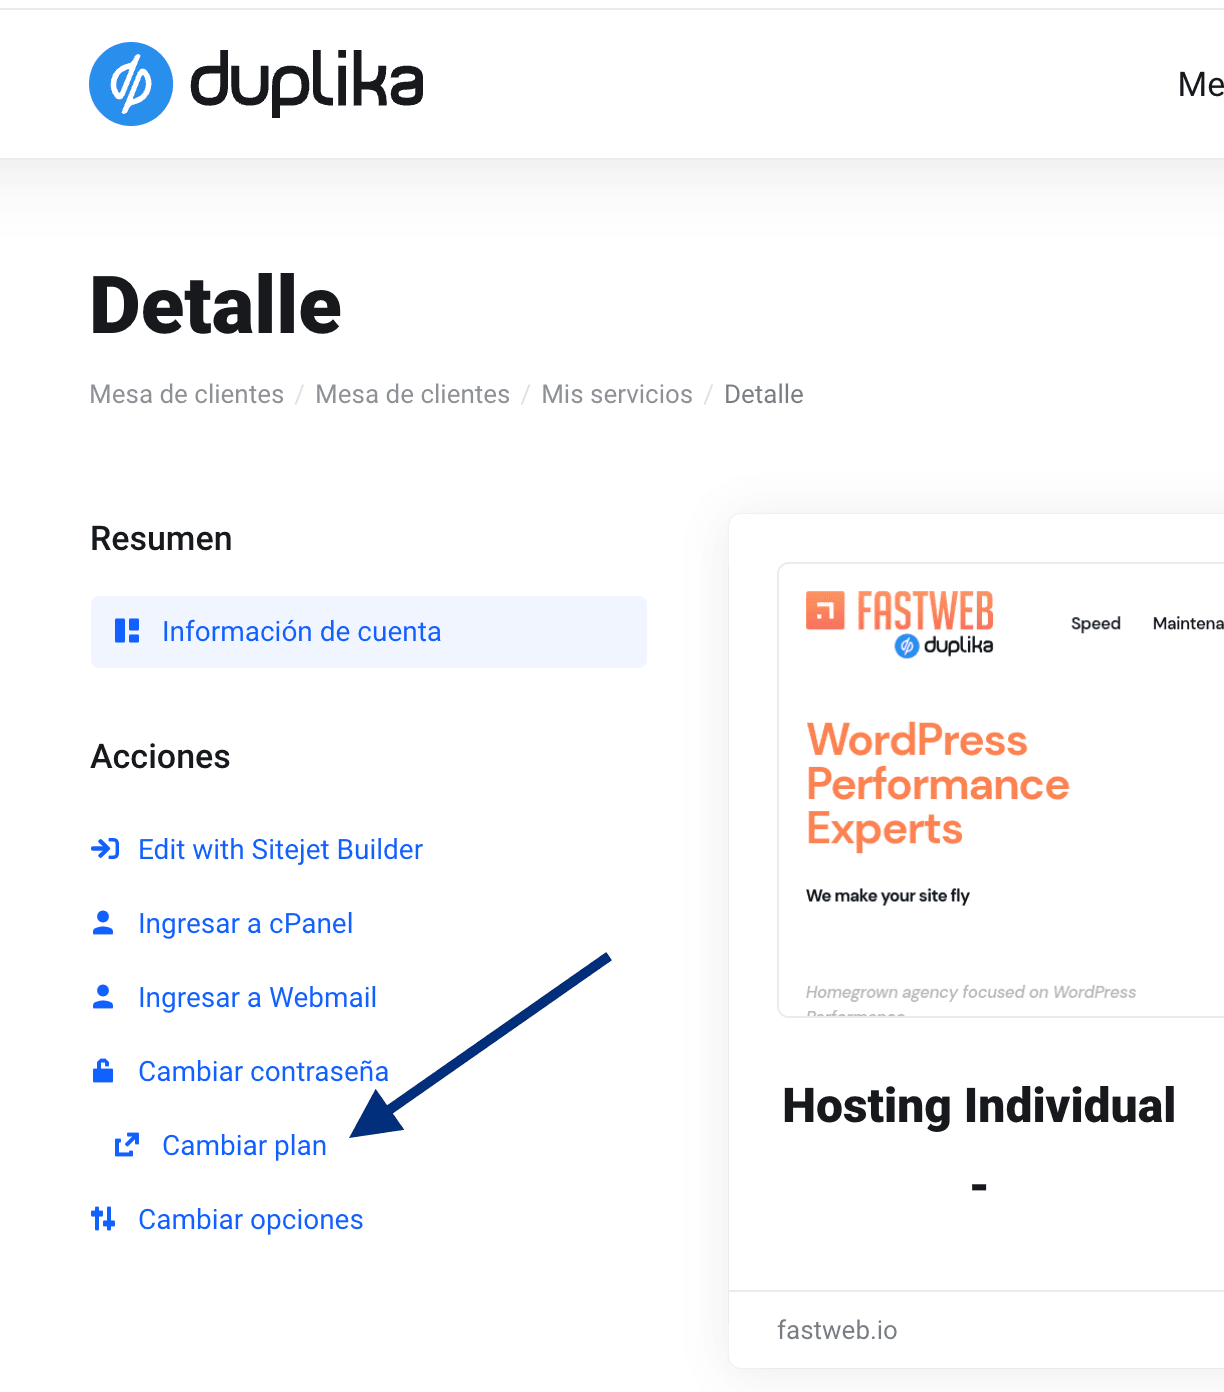
Task: Open the Información de cuenta section
Action: coord(301,632)
